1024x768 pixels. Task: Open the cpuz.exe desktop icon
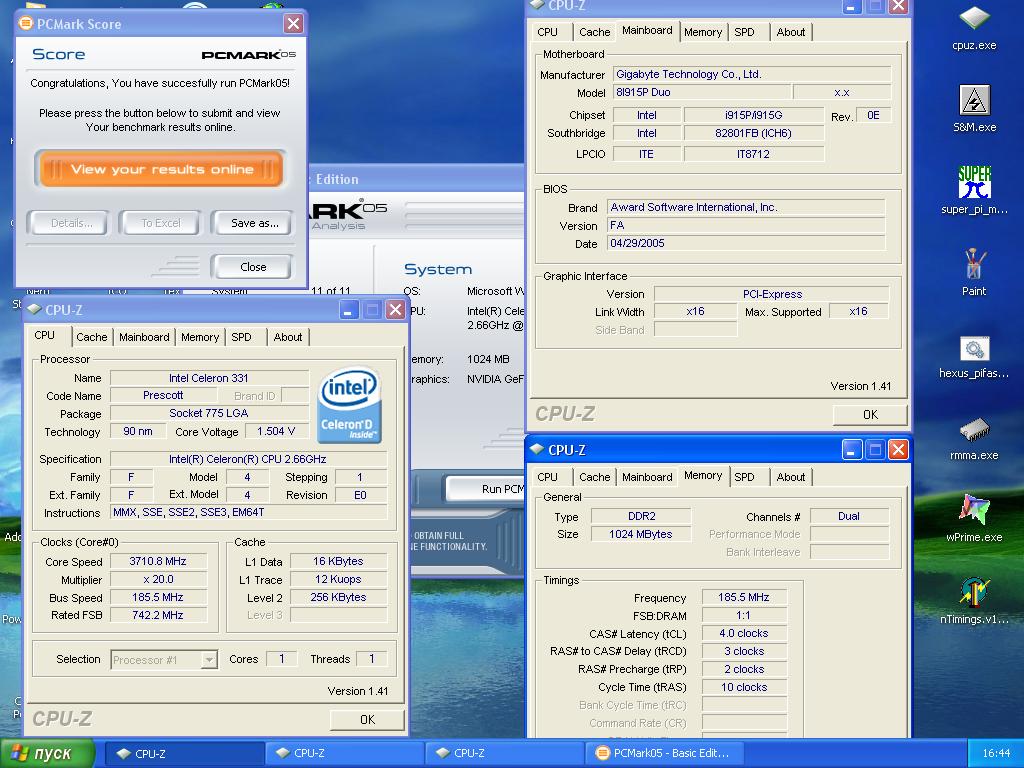pos(974,26)
